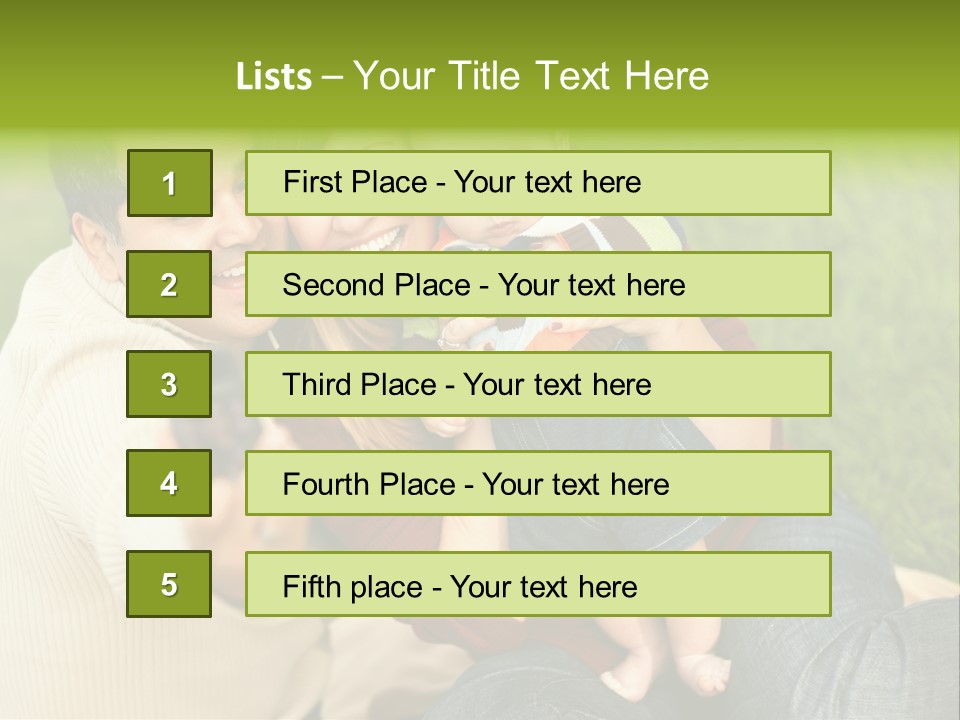Select the number 2 box
The image size is (960, 720).
(x=169, y=284)
